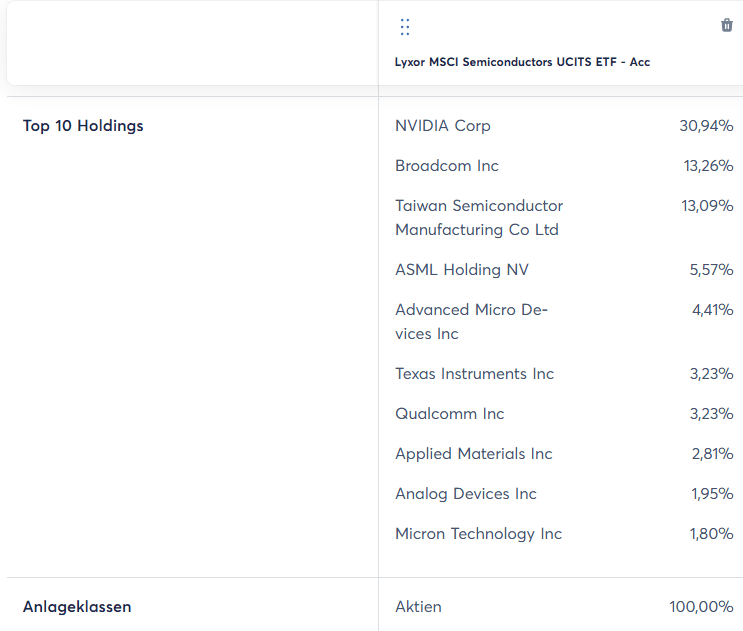
Task: Click Applied Materials Inc entry
Action: pos(474,454)
